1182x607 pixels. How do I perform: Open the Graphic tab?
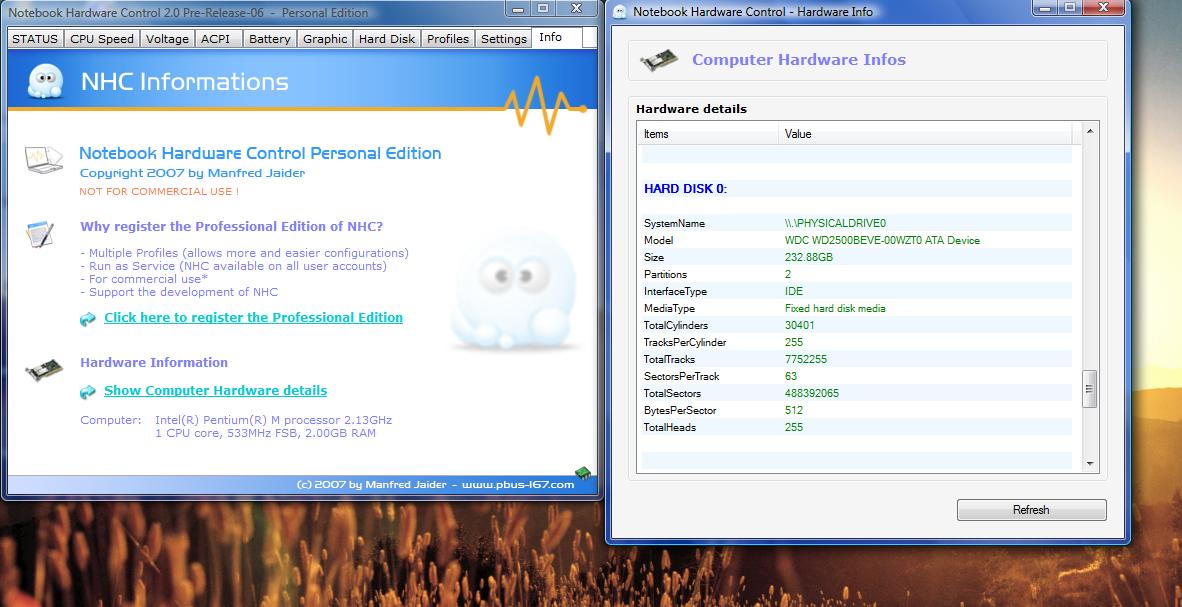(x=325, y=38)
